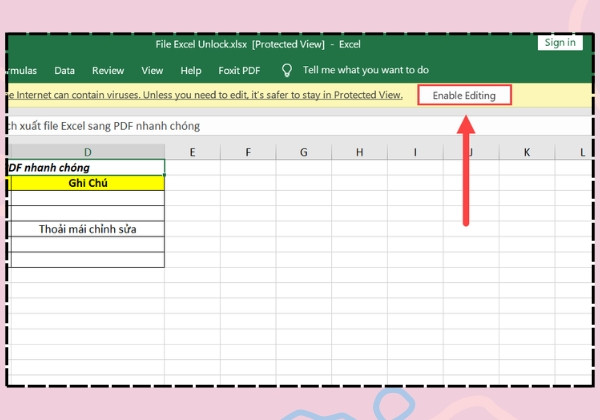Select column D header

click(x=87, y=152)
